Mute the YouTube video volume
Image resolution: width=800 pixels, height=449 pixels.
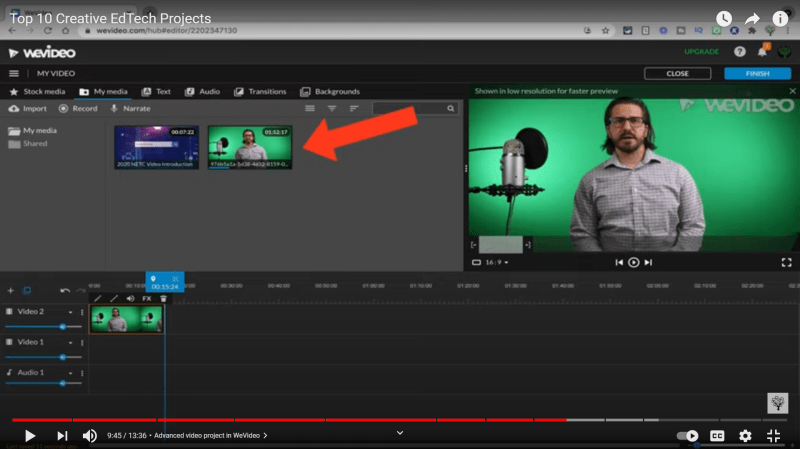click(90, 436)
